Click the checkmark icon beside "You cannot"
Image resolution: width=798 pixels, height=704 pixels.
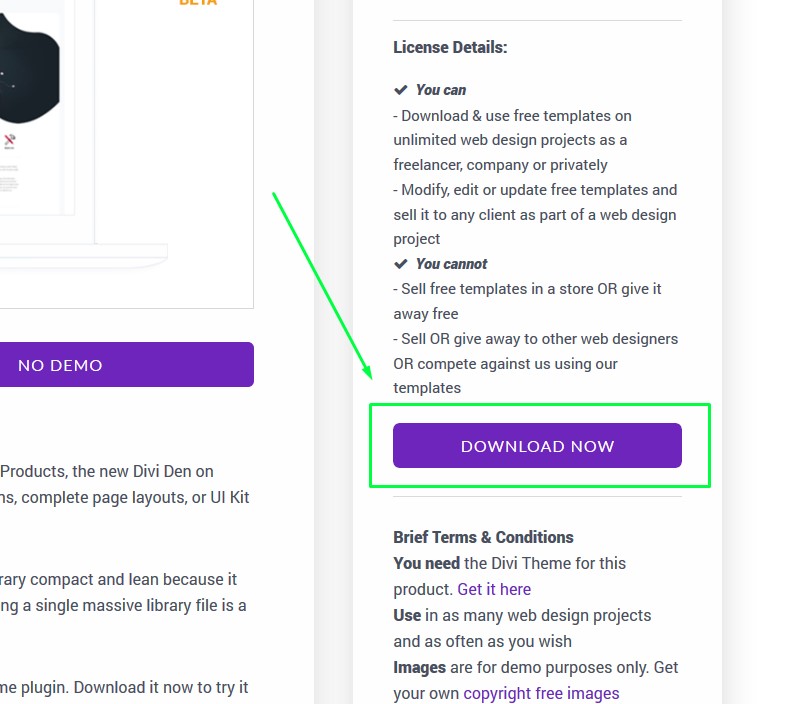(400, 264)
